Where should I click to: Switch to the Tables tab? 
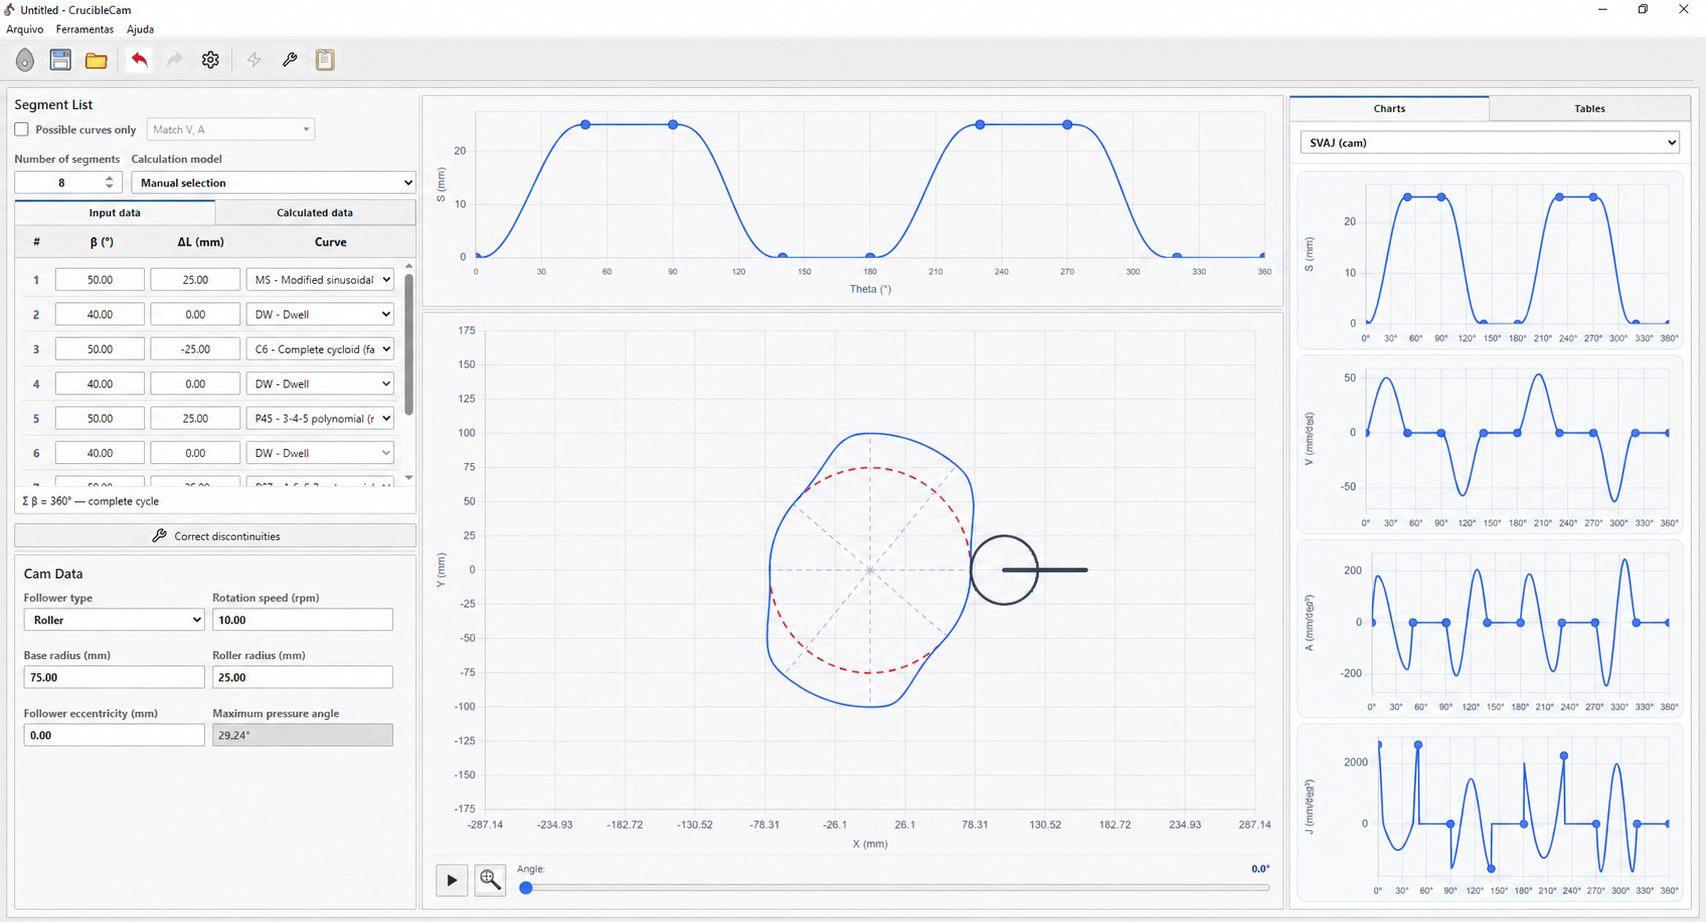[1589, 108]
